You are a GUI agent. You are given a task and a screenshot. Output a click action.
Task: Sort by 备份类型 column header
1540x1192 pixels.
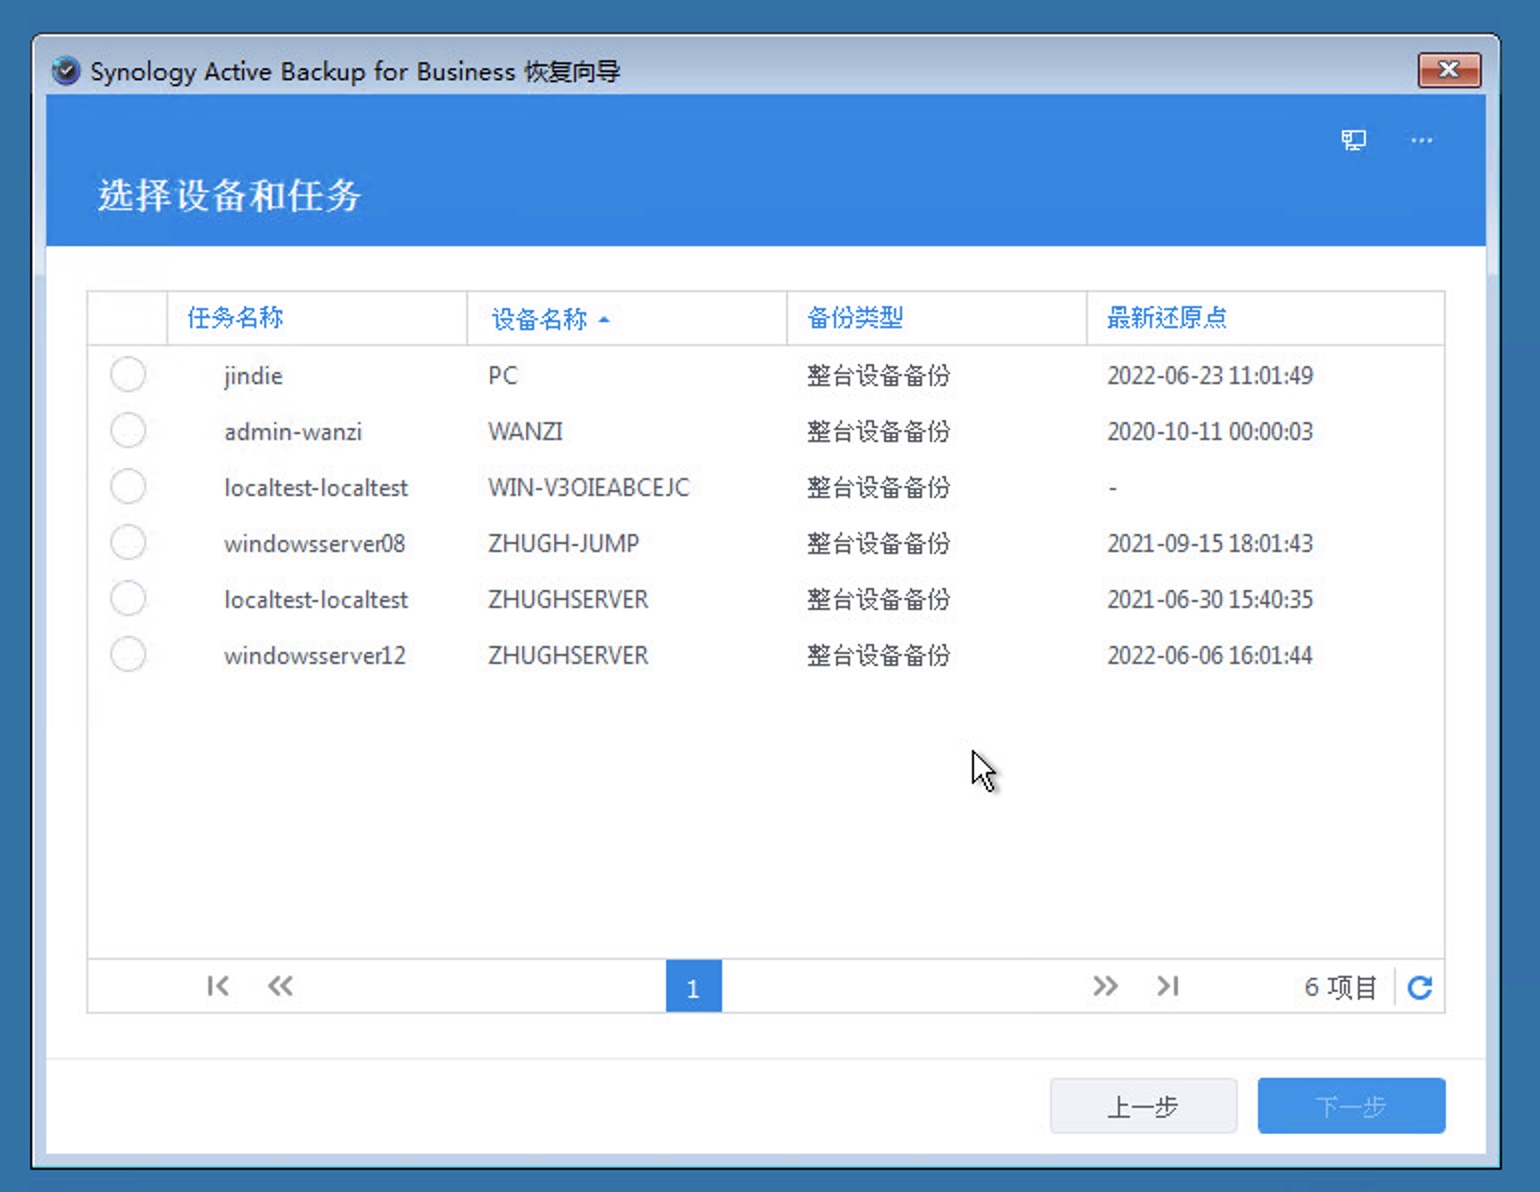click(x=937, y=318)
